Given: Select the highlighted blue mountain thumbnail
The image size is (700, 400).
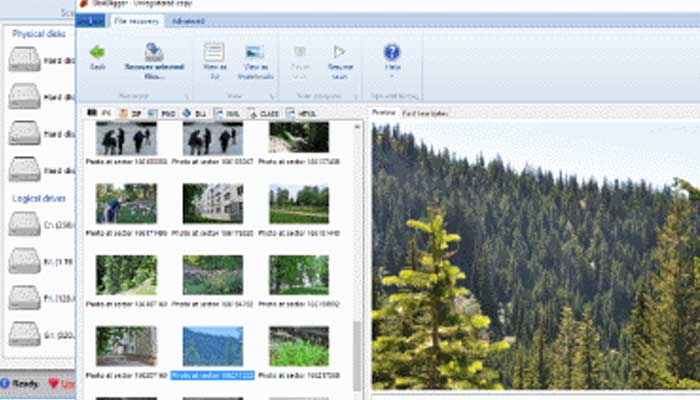Looking at the screenshot, I should 213,346.
